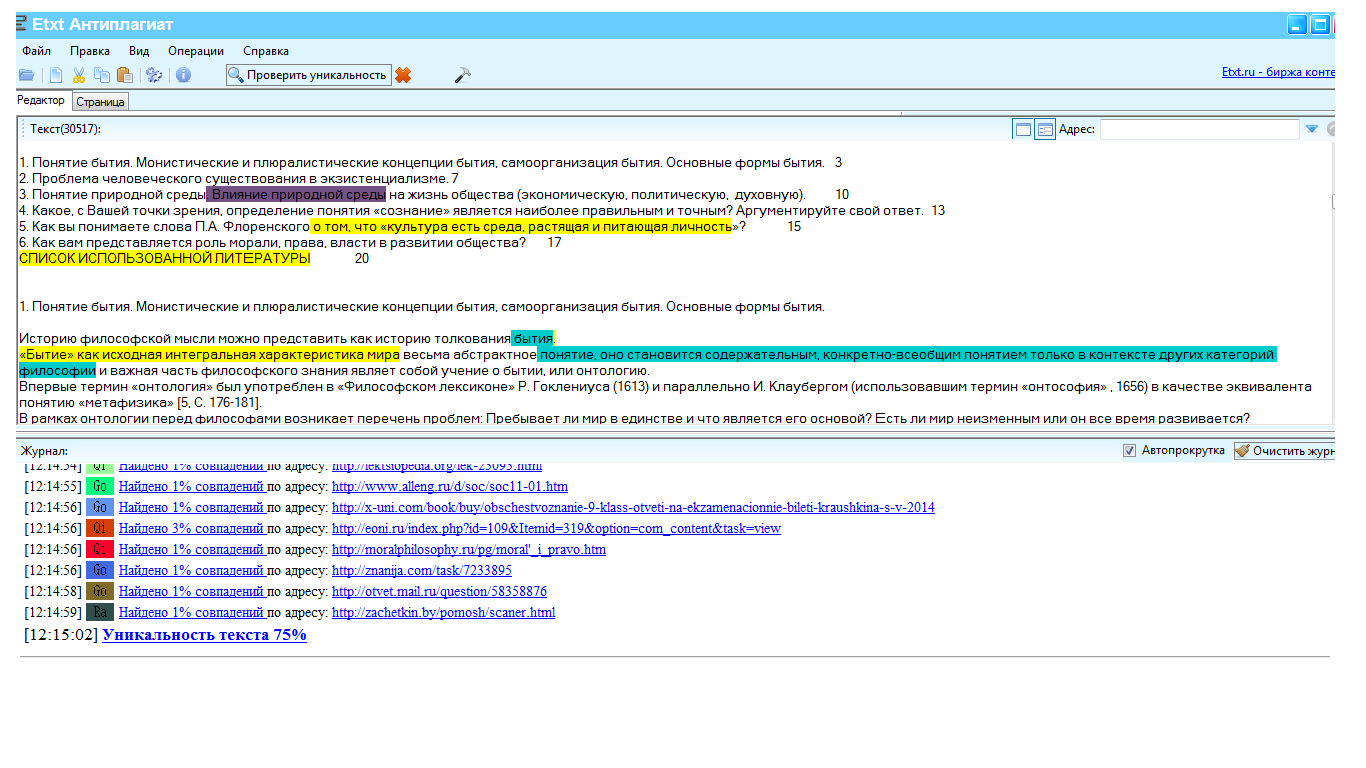
Task: Open the alleng.ru soc11-01 URL
Action: click(450, 487)
